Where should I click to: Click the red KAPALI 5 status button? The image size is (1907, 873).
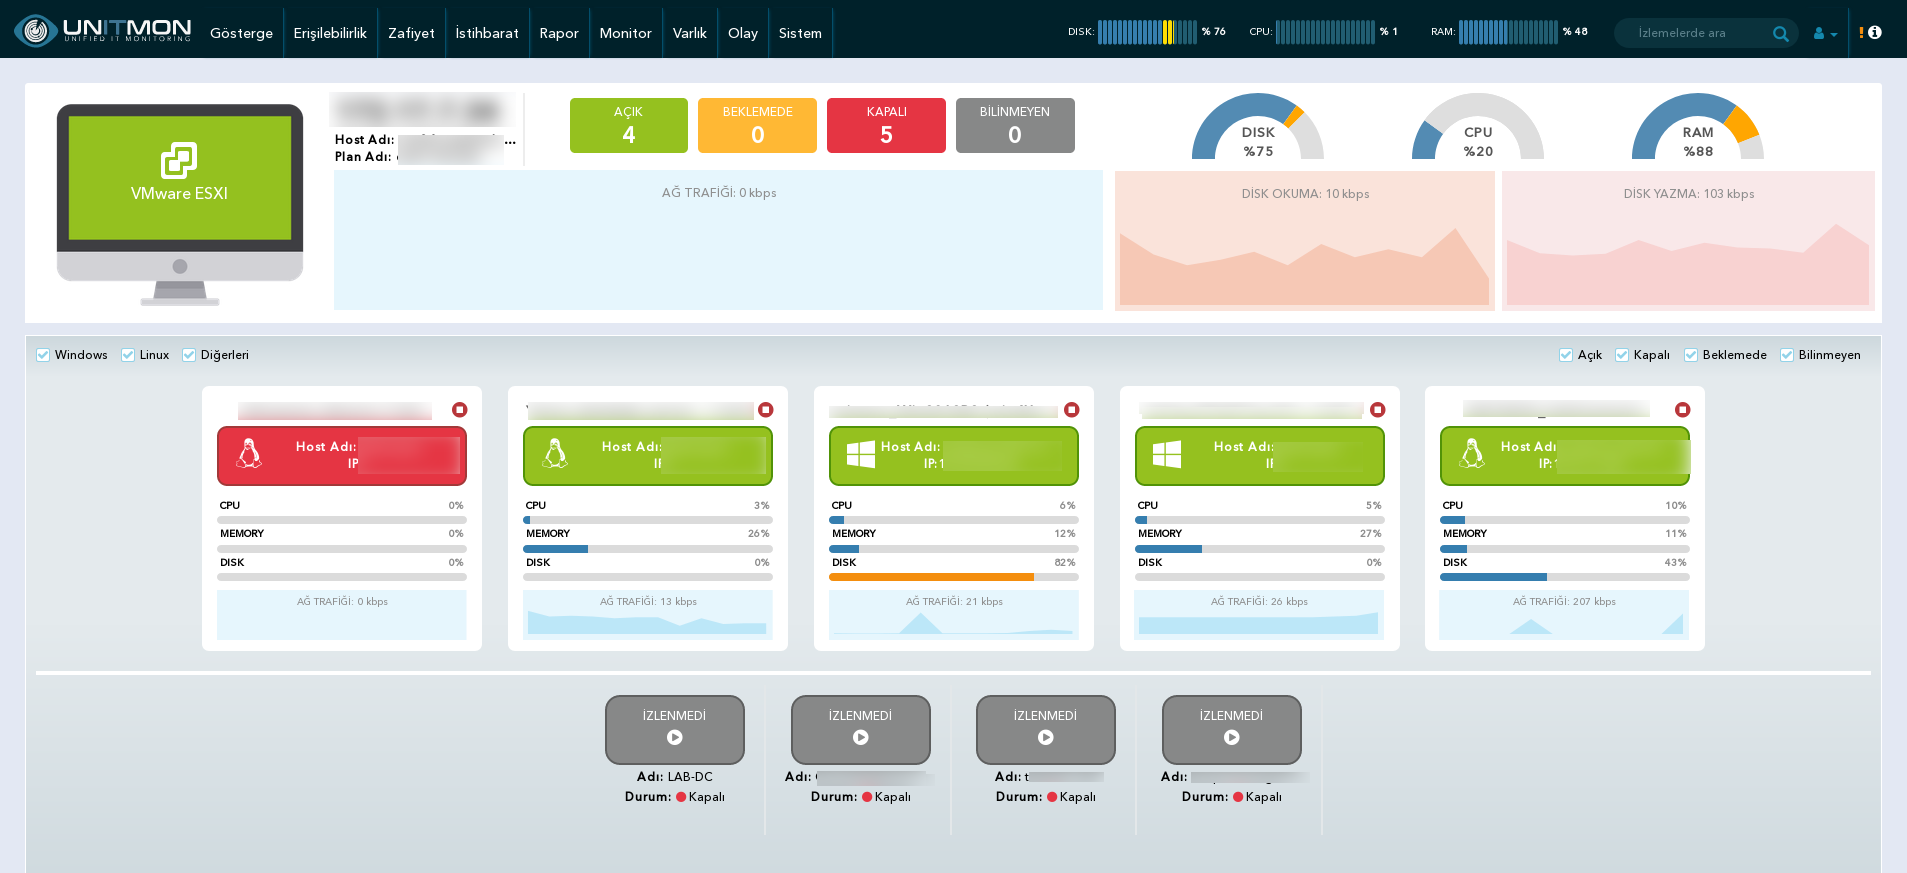(886, 125)
